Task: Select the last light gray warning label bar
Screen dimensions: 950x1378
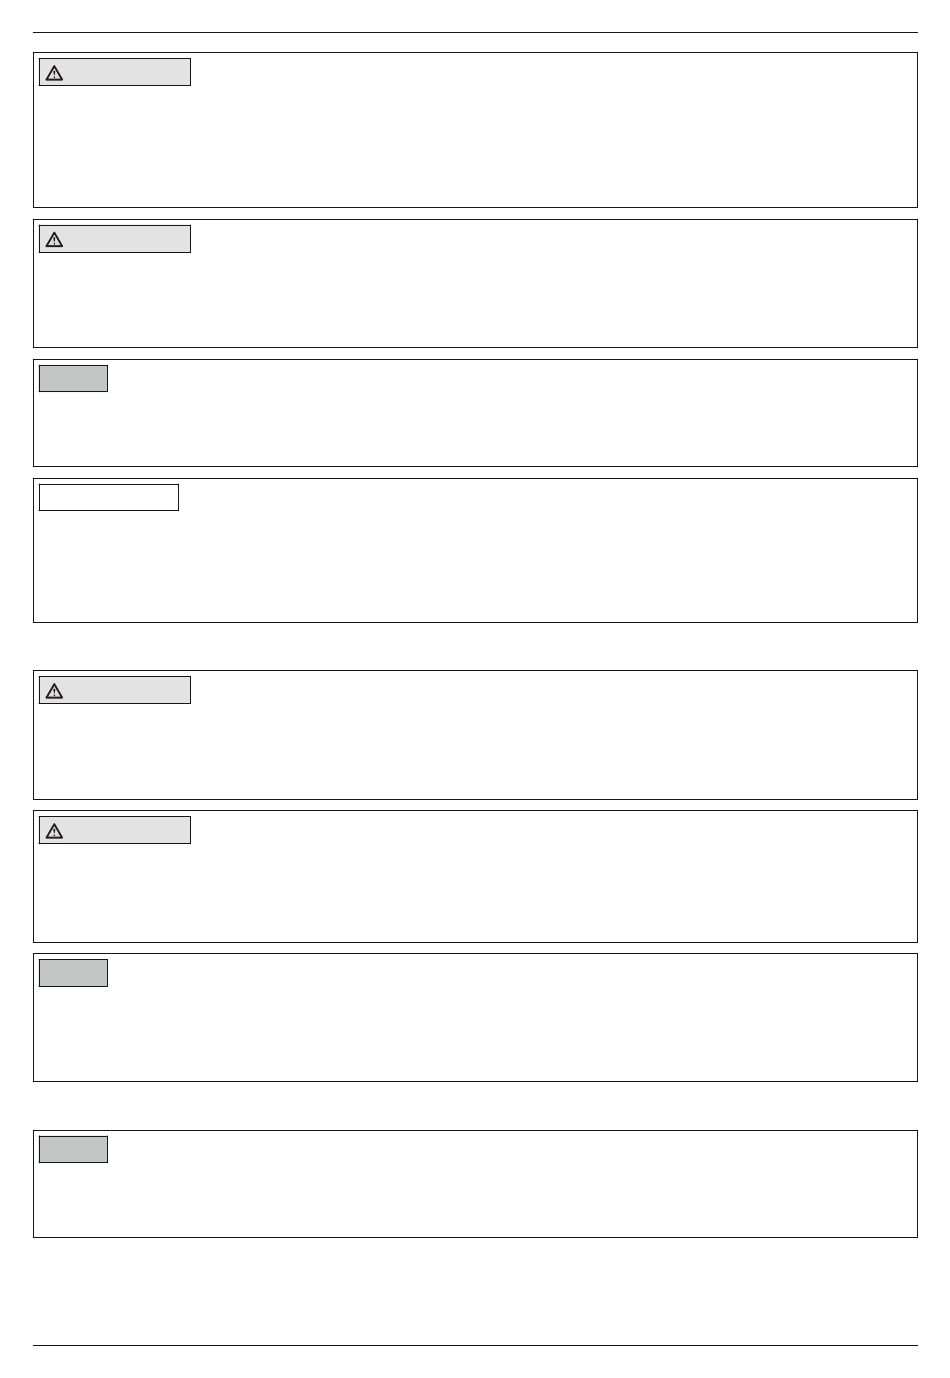Action: (x=115, y=830)
